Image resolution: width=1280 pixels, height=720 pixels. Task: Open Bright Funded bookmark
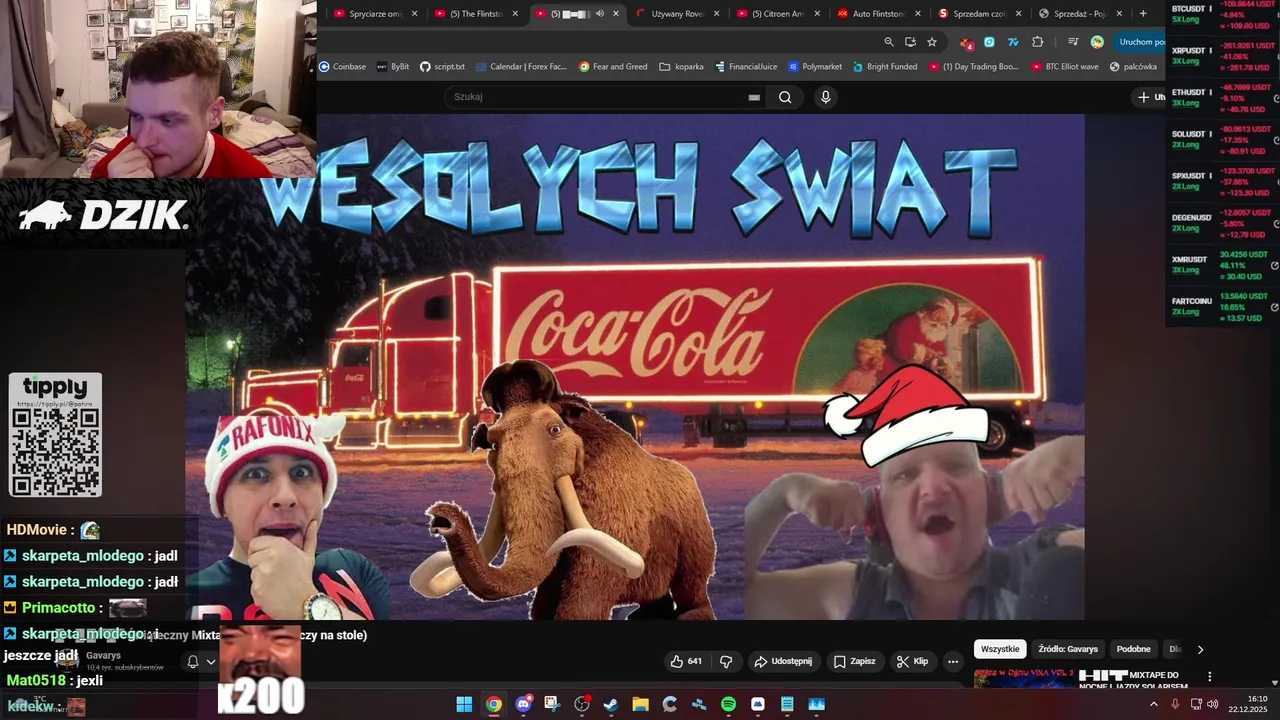tap(885, 66)
